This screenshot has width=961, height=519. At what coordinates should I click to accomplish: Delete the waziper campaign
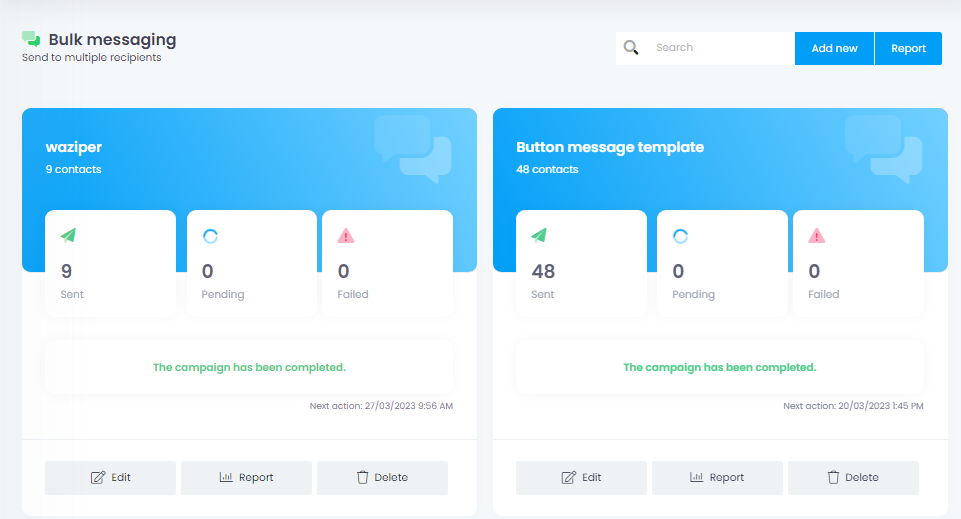382,478
